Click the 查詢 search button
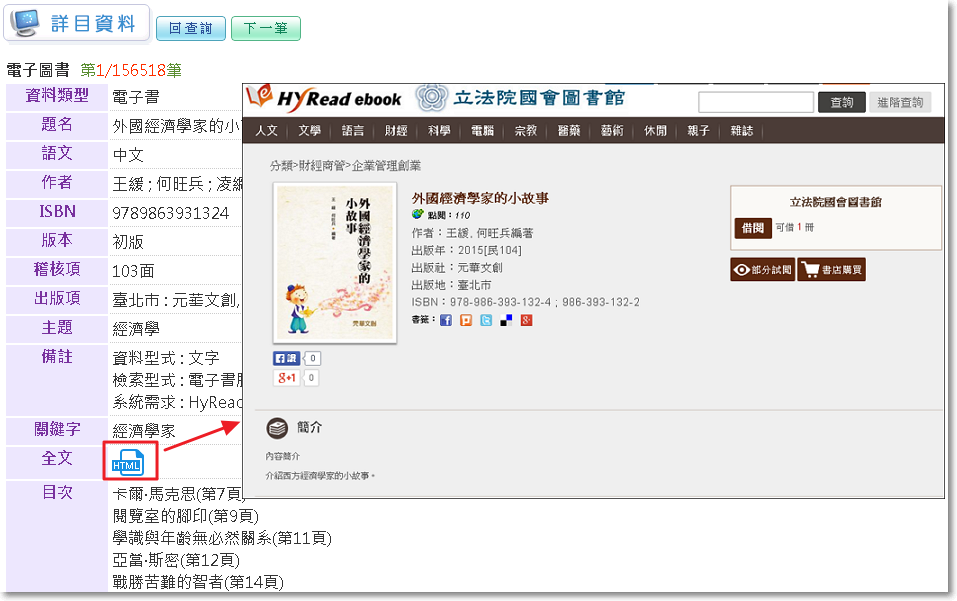Screen dimensions: 957x601 [842, 102]
